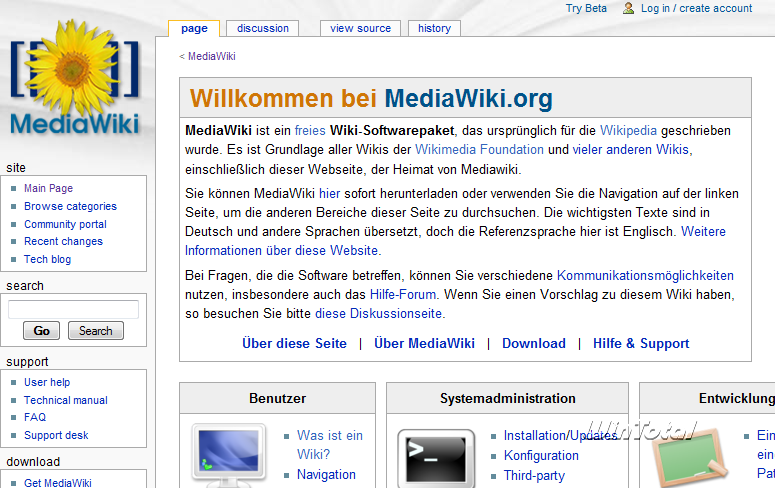
Task: Open the Kommunikationsmöglichkeiten link
Action: tap(646, 275)
